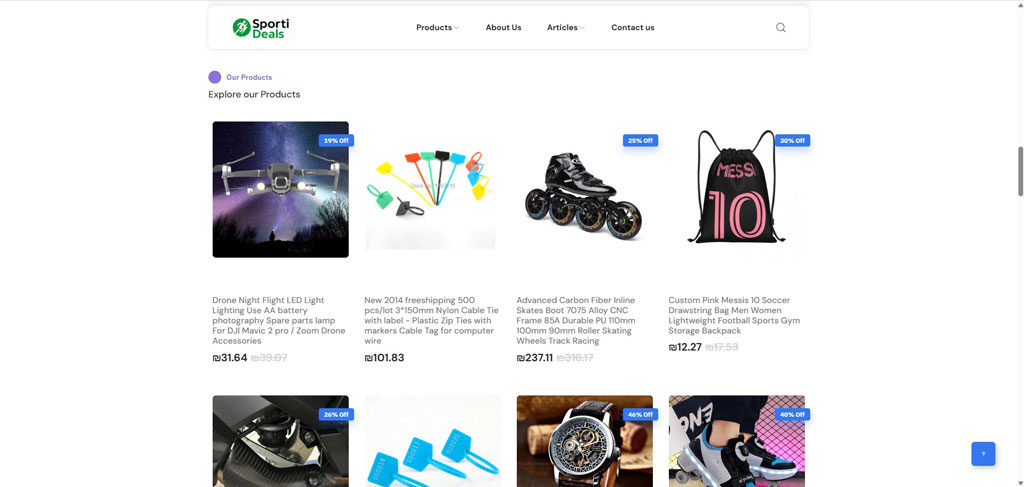Open Nylon Cable Tie with label link
This screenshot has width=1024, height=487.
[x=431, y=321]
